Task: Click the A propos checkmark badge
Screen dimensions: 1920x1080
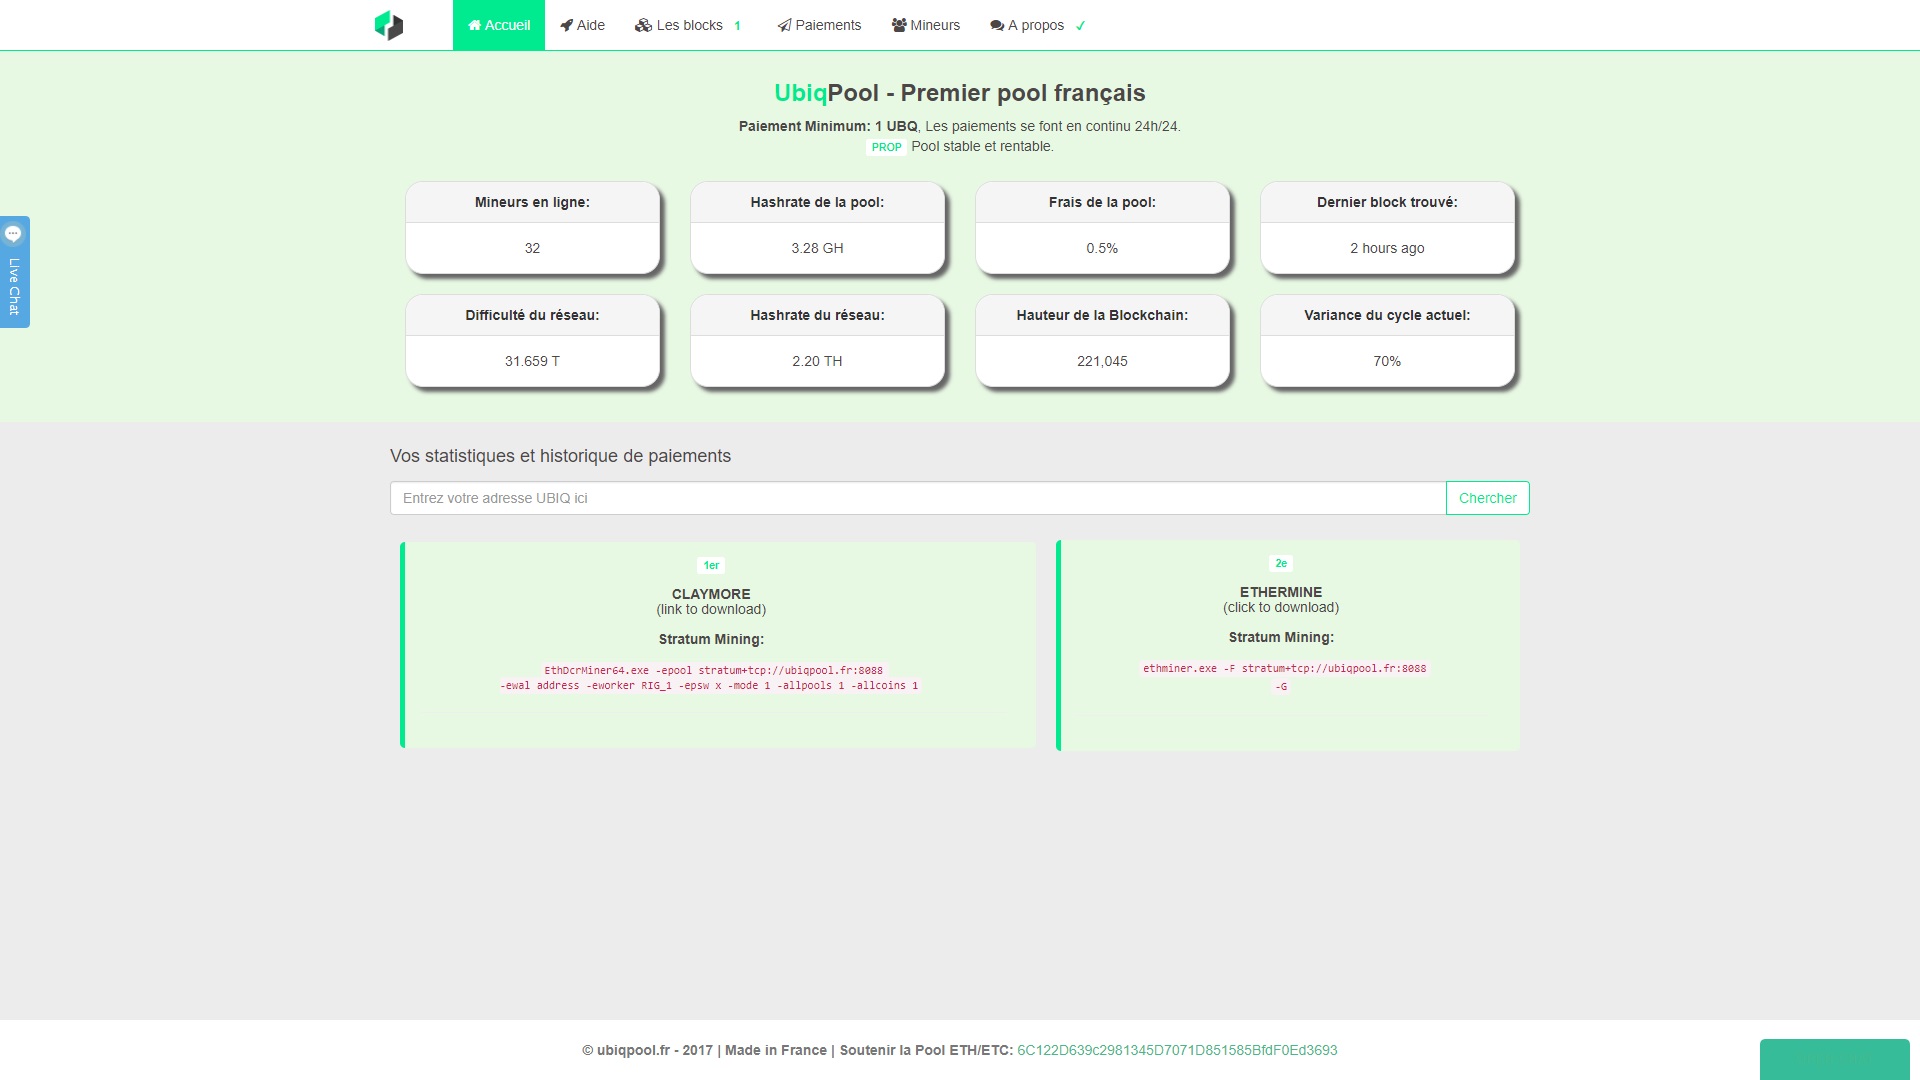Action: point(1081,26)
